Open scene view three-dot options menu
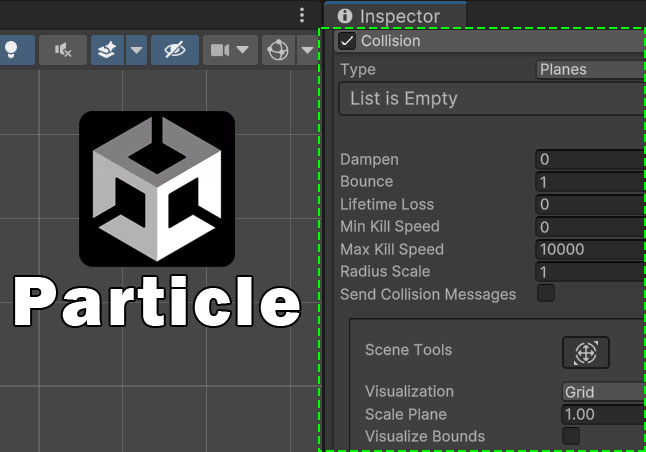 (302, 15)
